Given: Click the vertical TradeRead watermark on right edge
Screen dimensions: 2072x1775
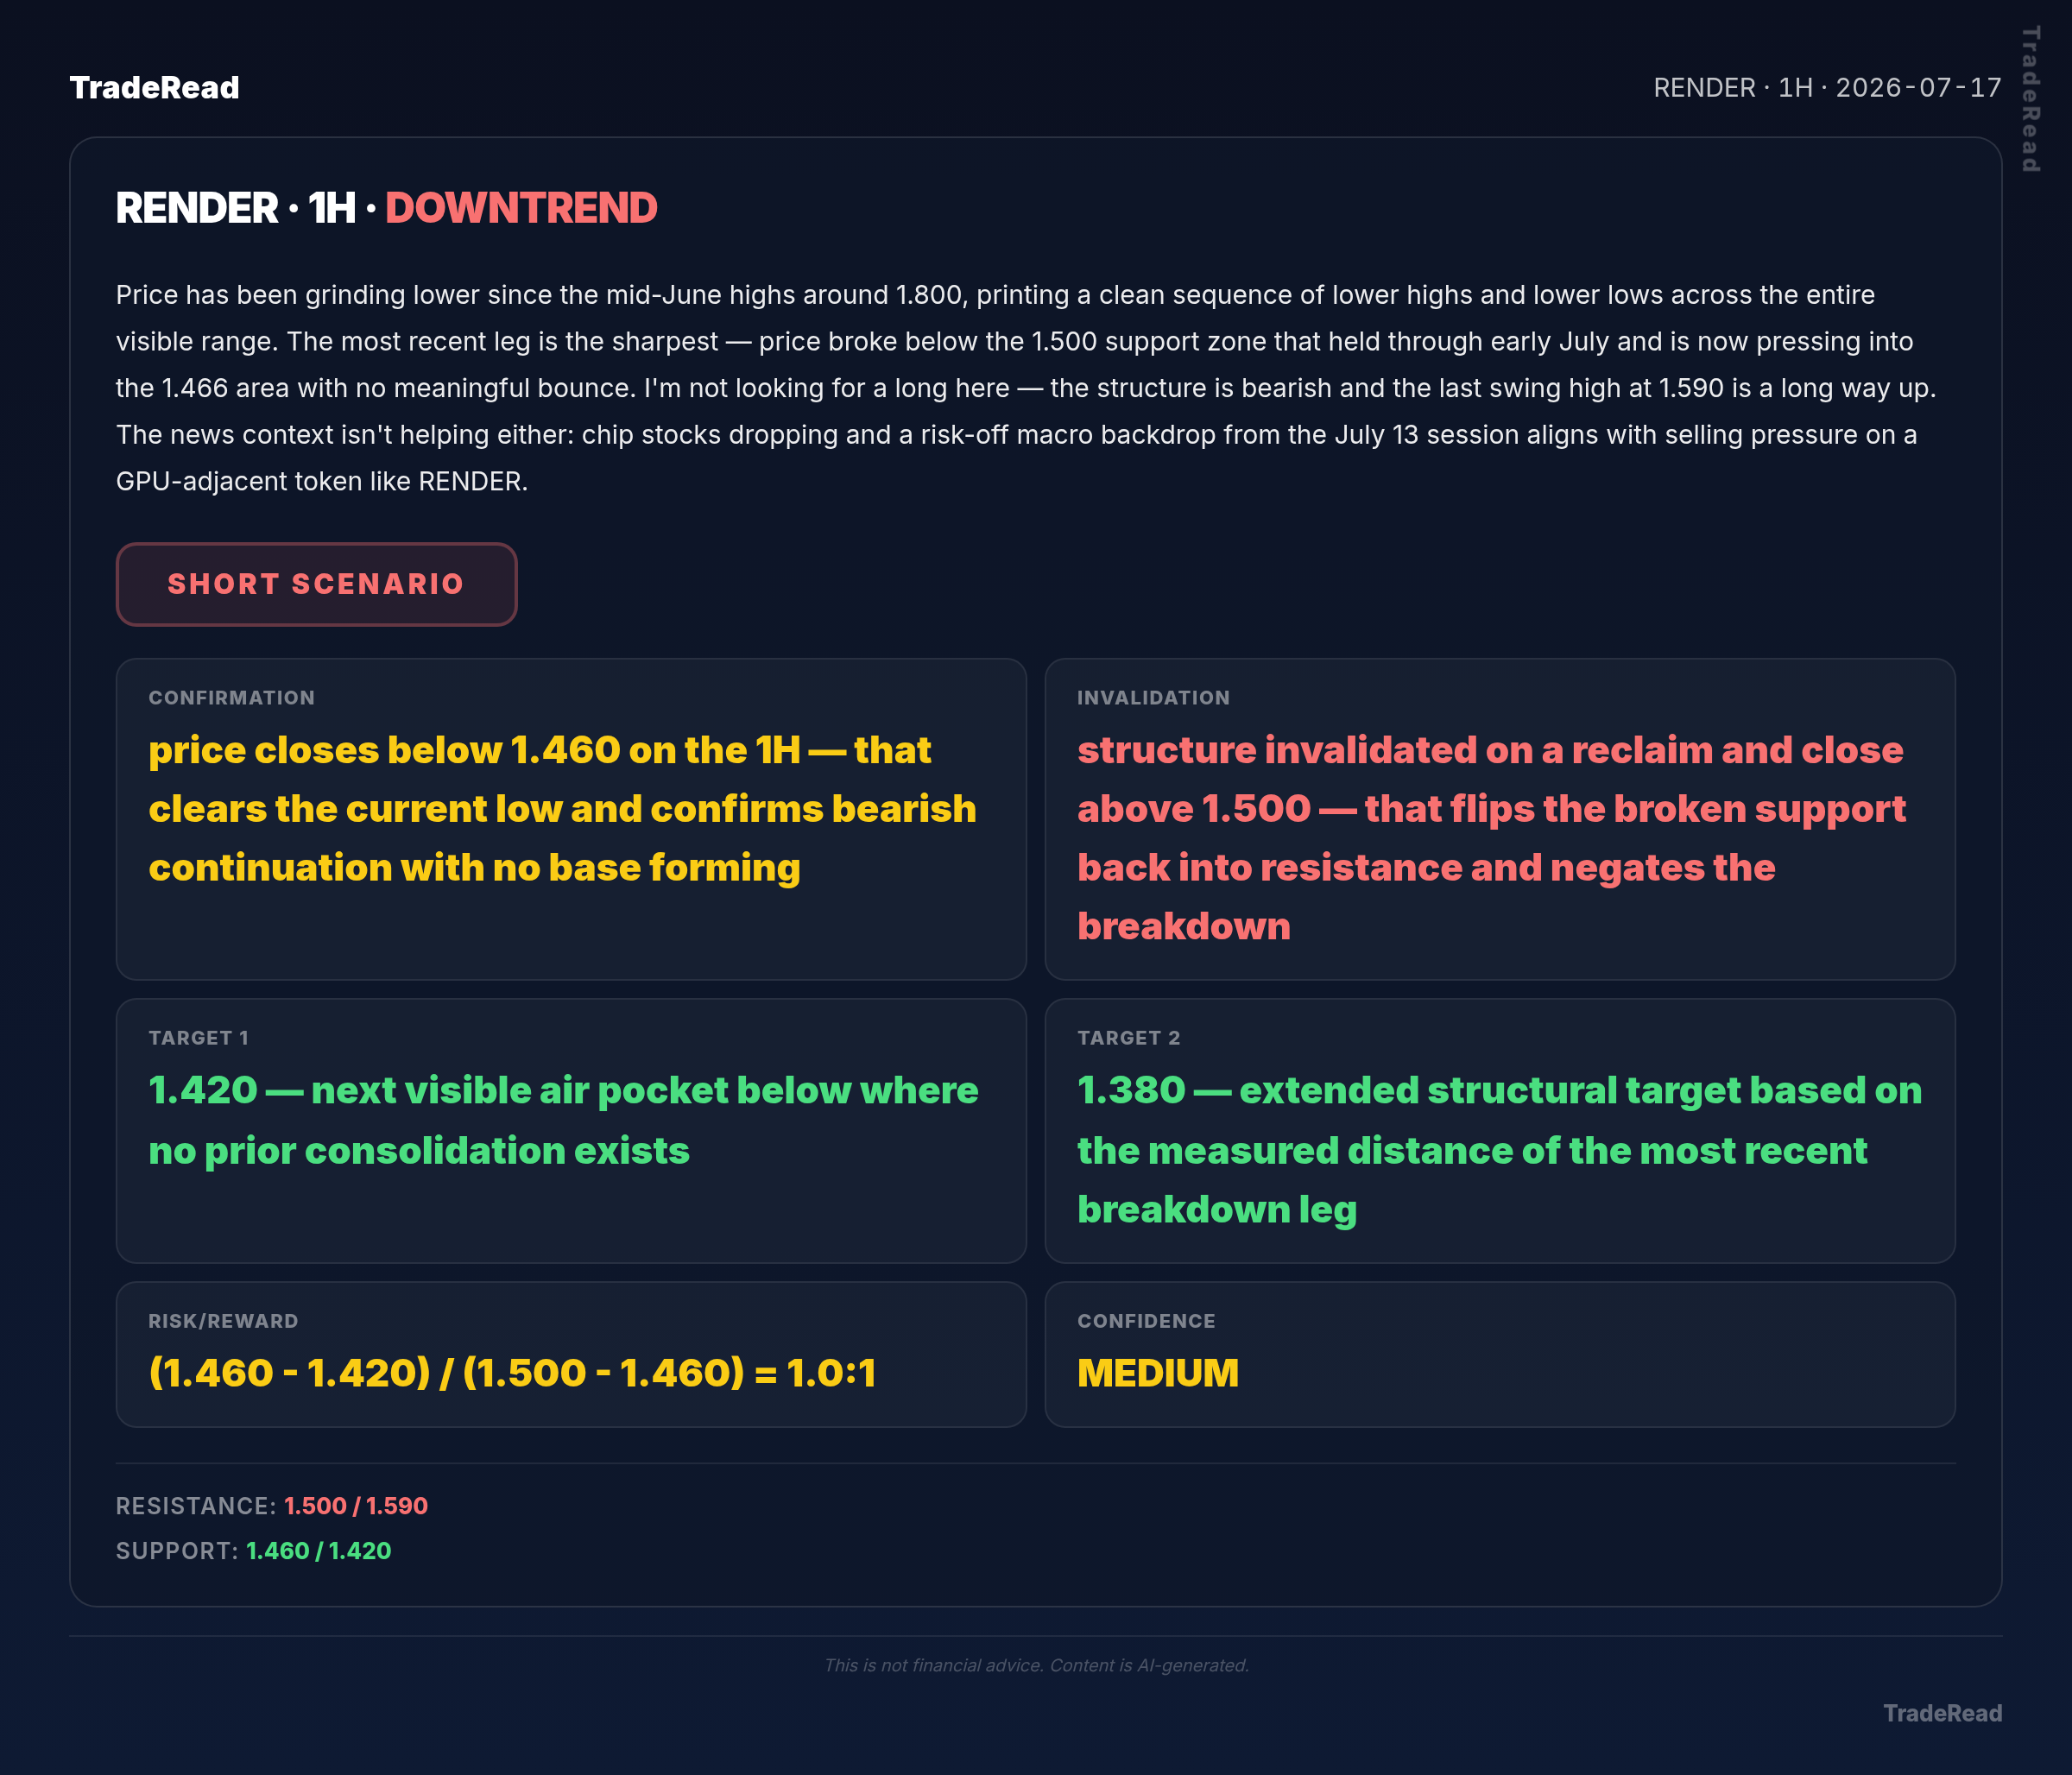Looking at the screenshot, I should click(x=2030, y=99).
